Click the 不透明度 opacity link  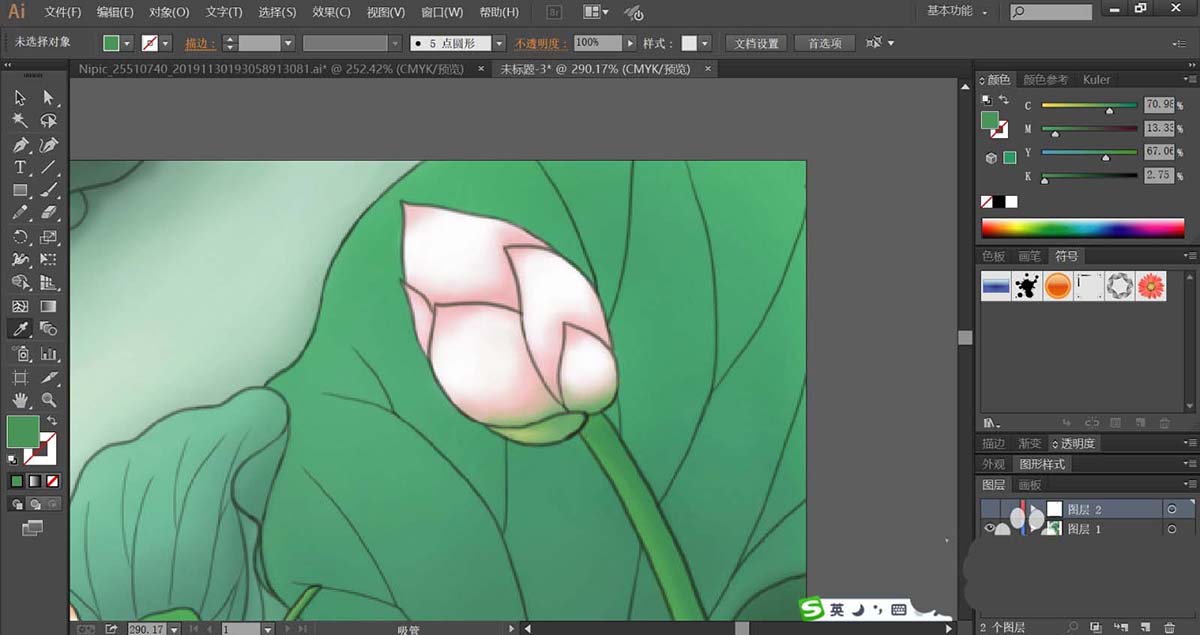(539, 44)
